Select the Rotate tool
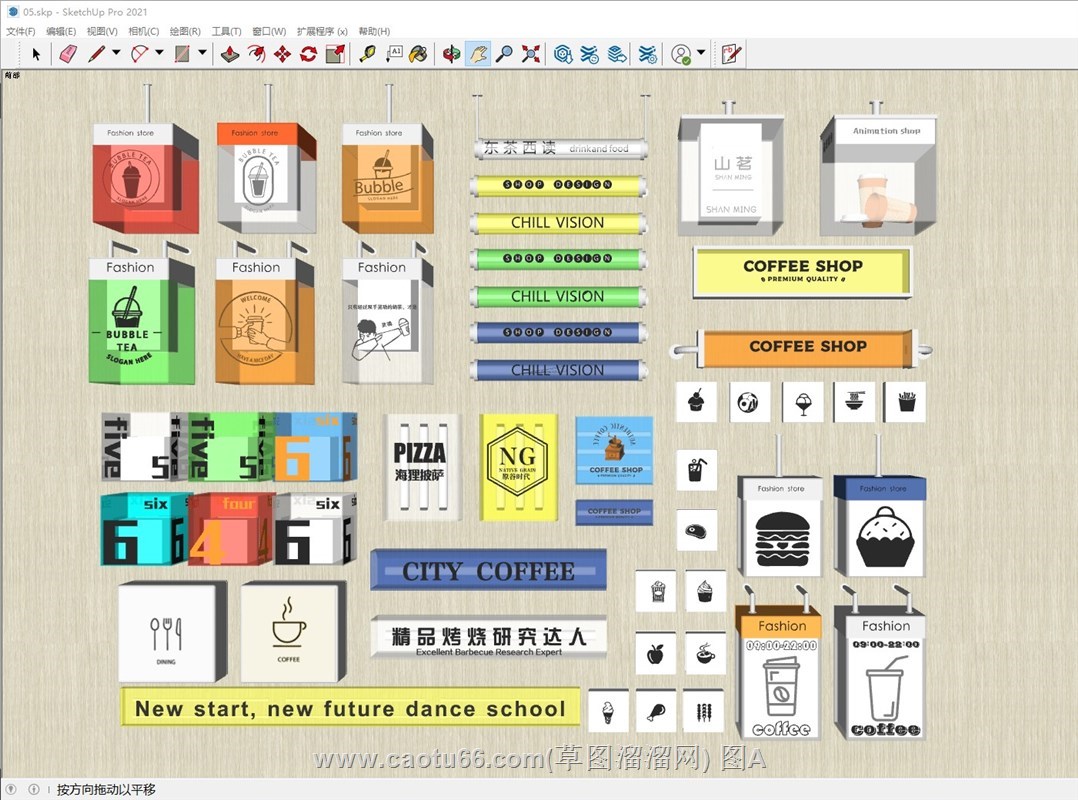Screen dimensions: 1078x800 tap(308, 54)
